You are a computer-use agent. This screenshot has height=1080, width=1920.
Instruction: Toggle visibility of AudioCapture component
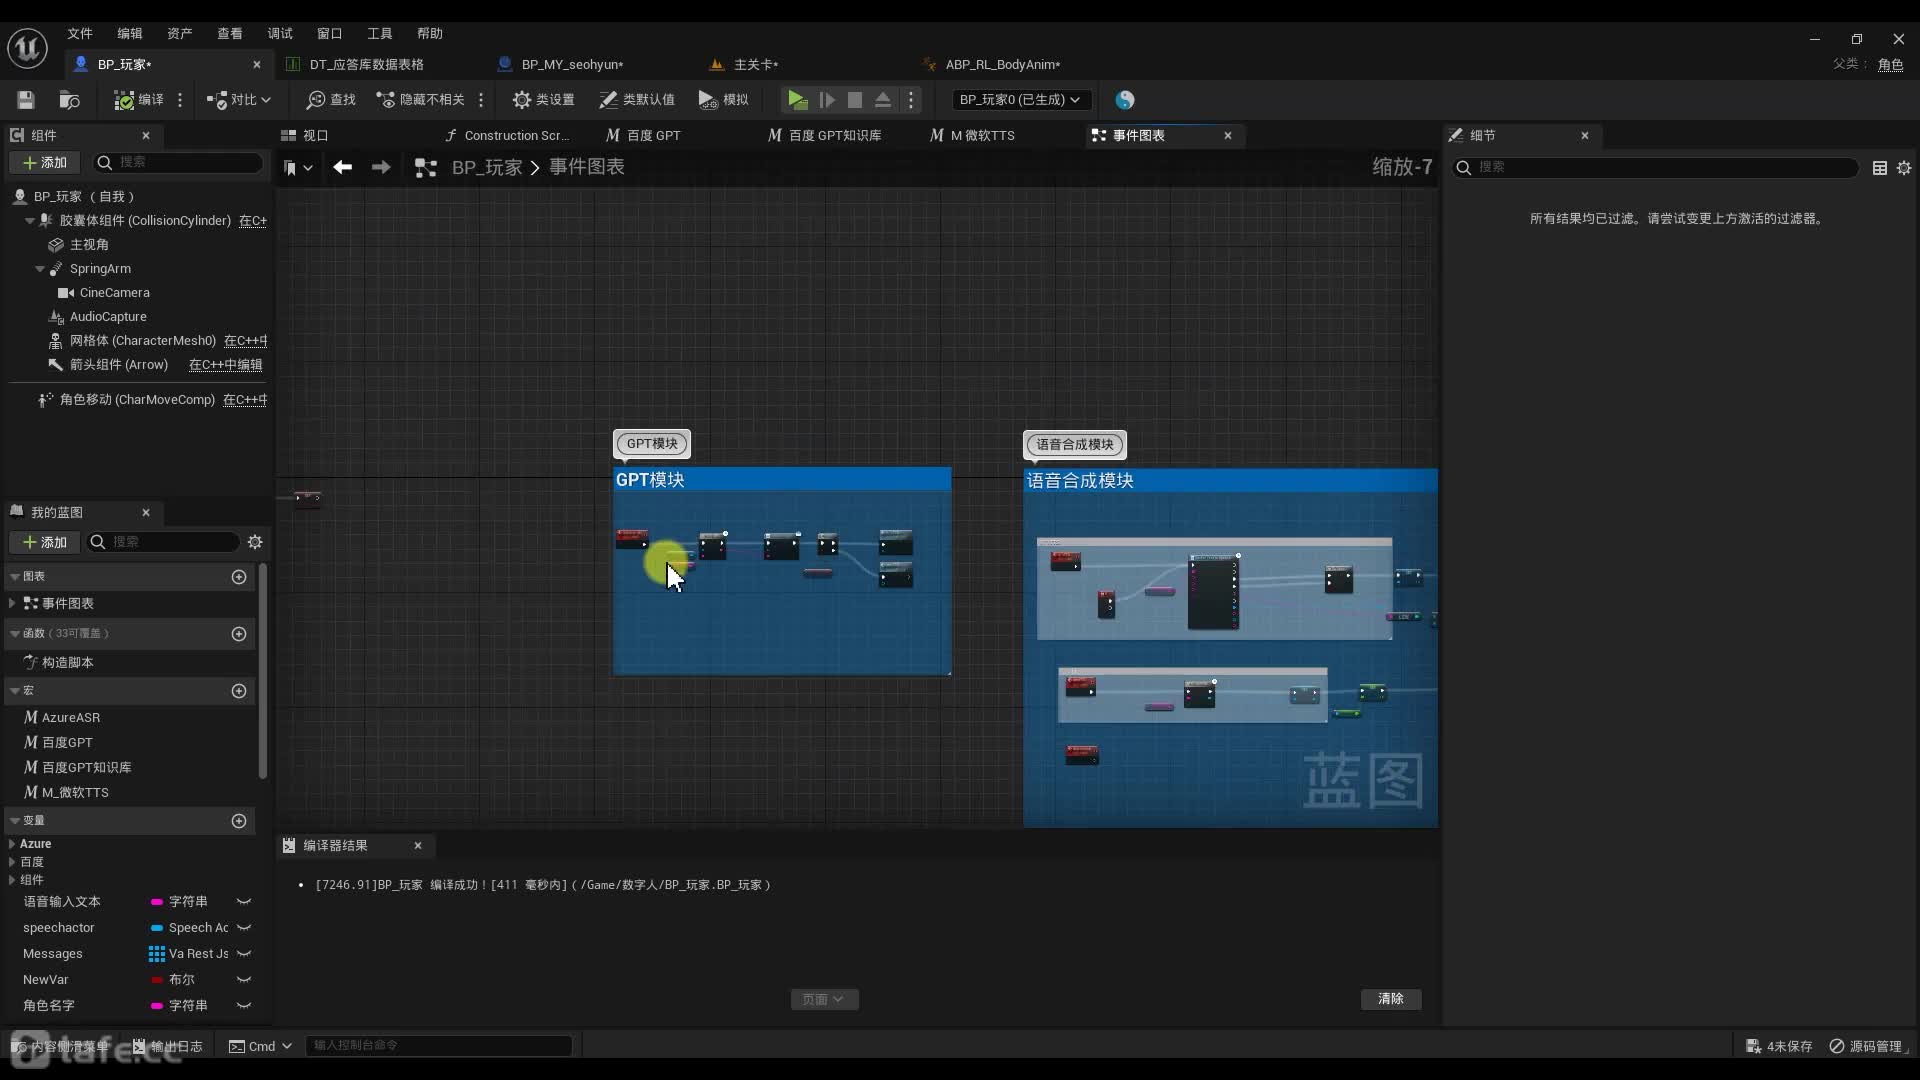257,315
